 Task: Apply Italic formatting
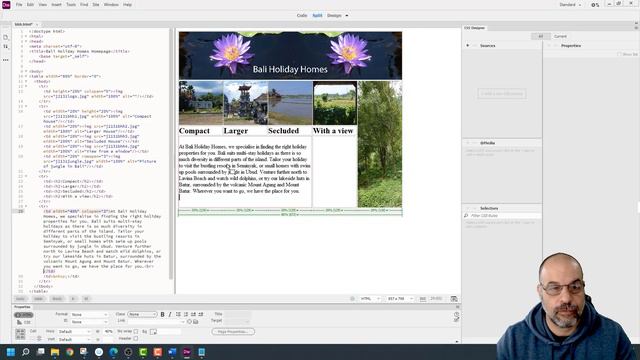coord(170,314)
